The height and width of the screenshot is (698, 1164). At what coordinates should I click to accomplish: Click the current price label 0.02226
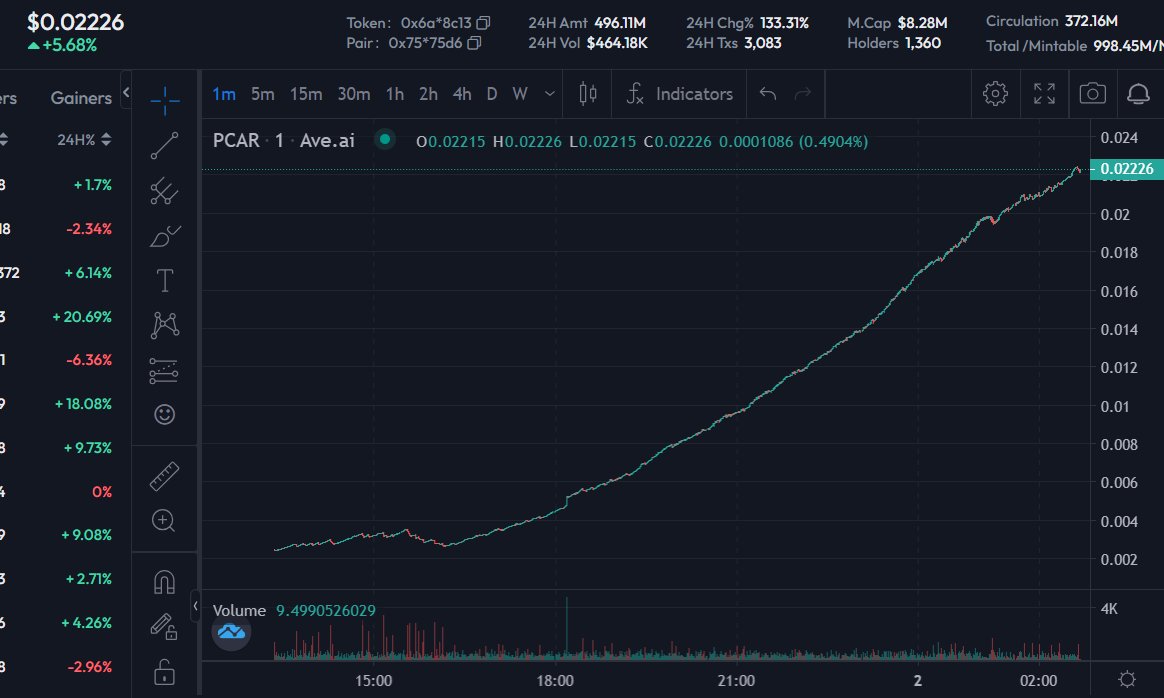coord(1126,169)
